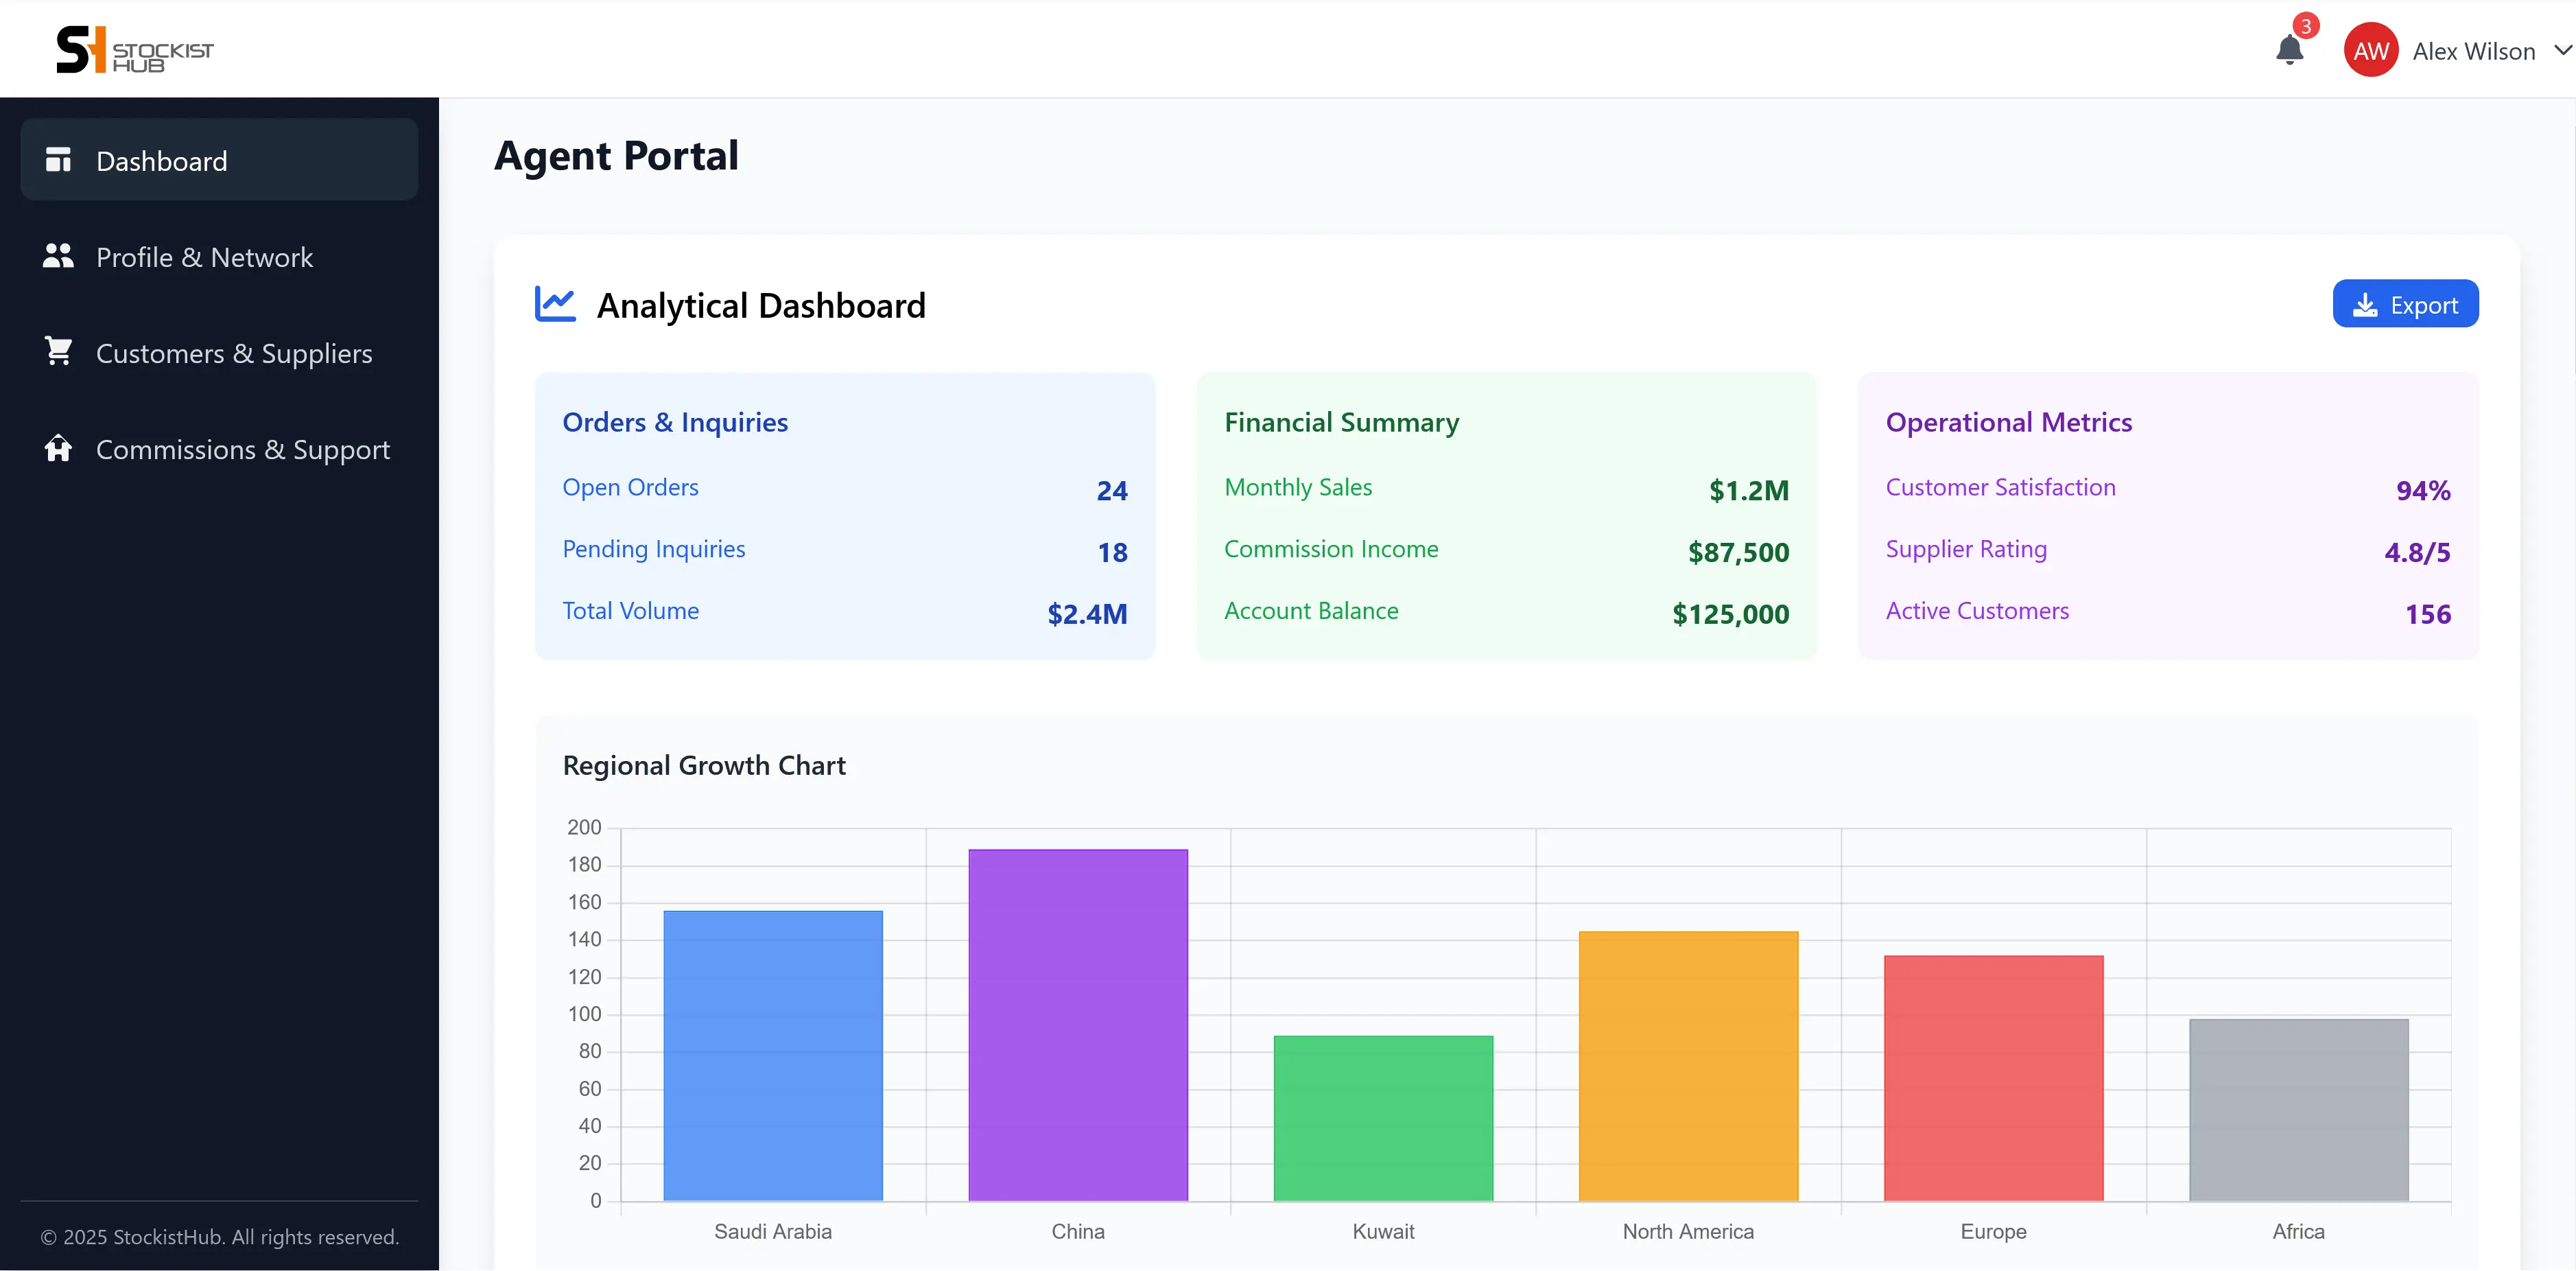Click the AW user avatar

coord(2370,51)
